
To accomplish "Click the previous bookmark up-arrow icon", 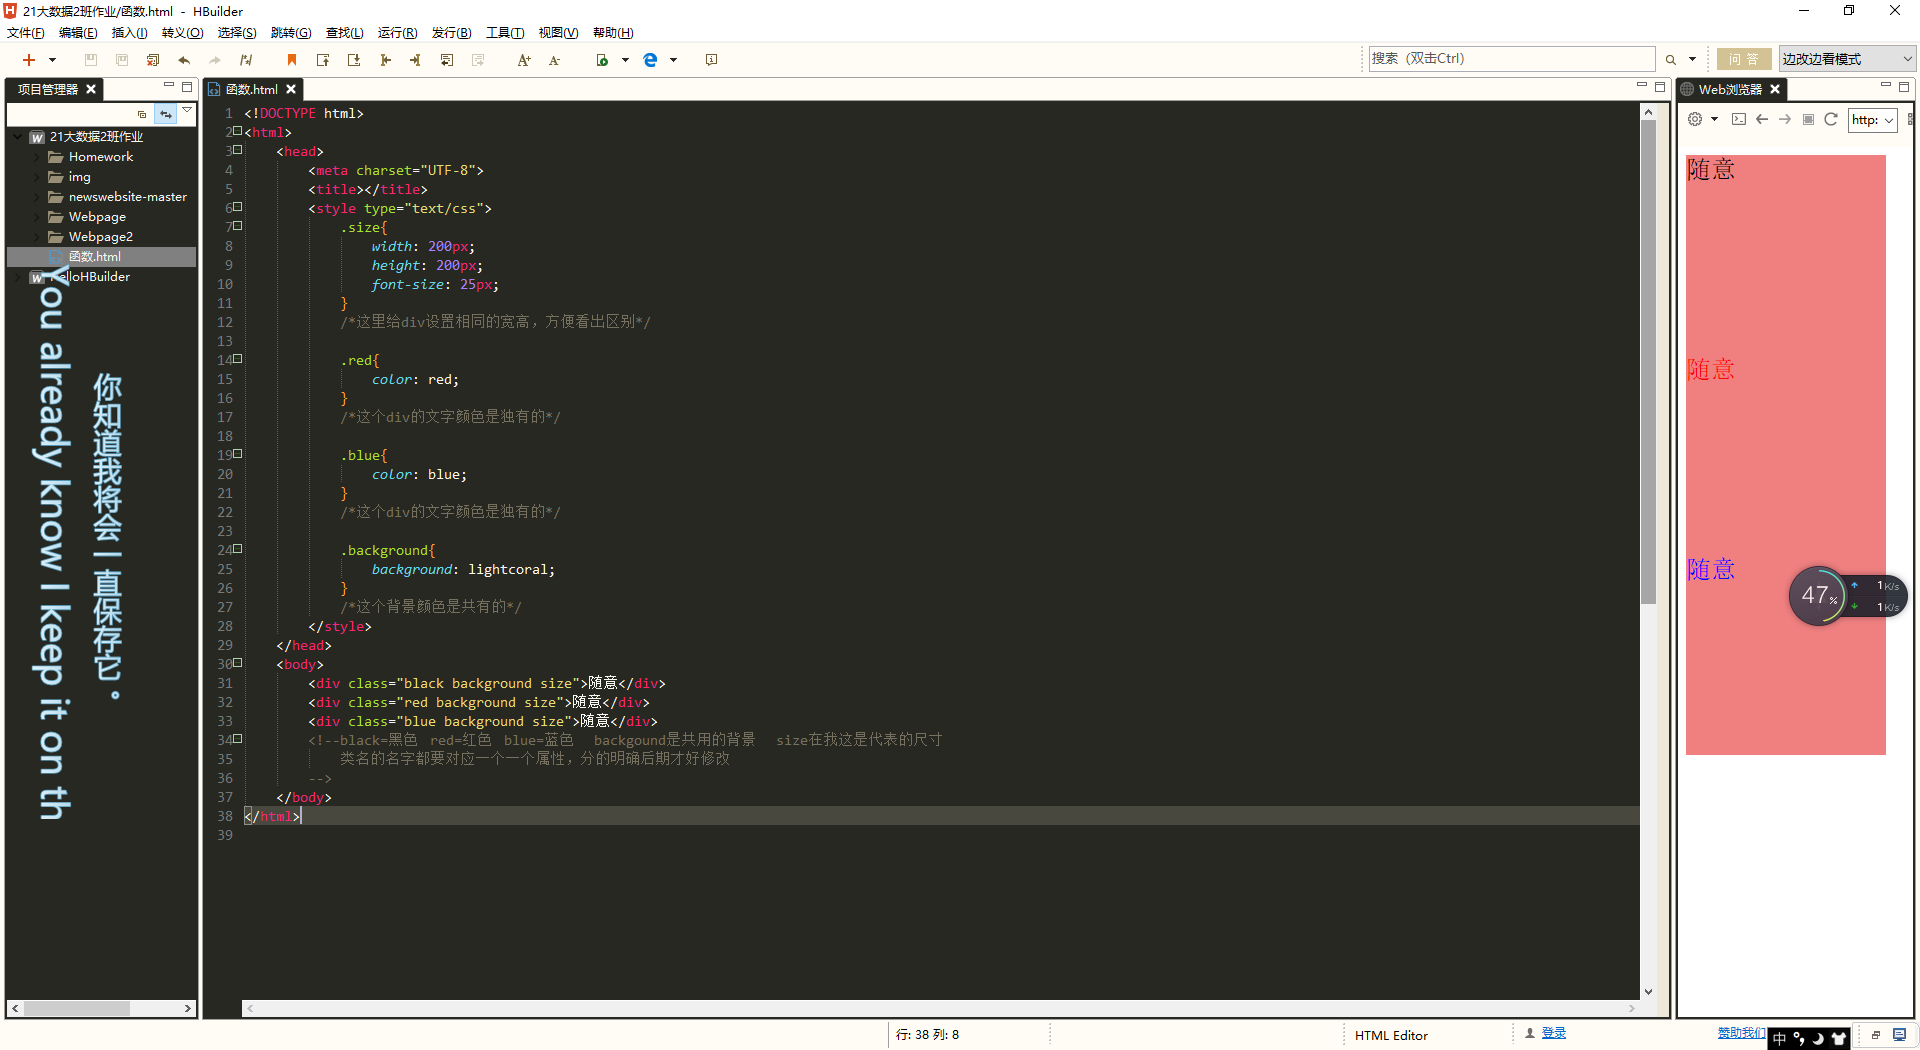I will [323, 60].
